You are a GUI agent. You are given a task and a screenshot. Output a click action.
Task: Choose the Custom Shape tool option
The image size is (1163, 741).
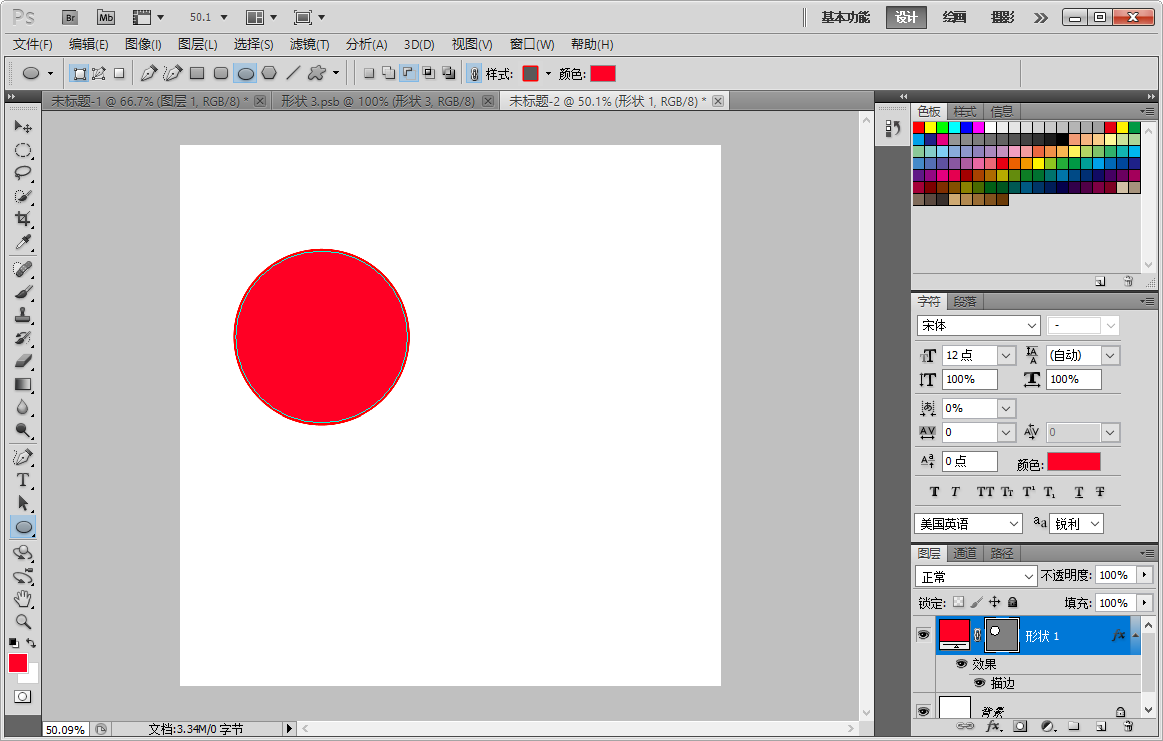(317, 73)
